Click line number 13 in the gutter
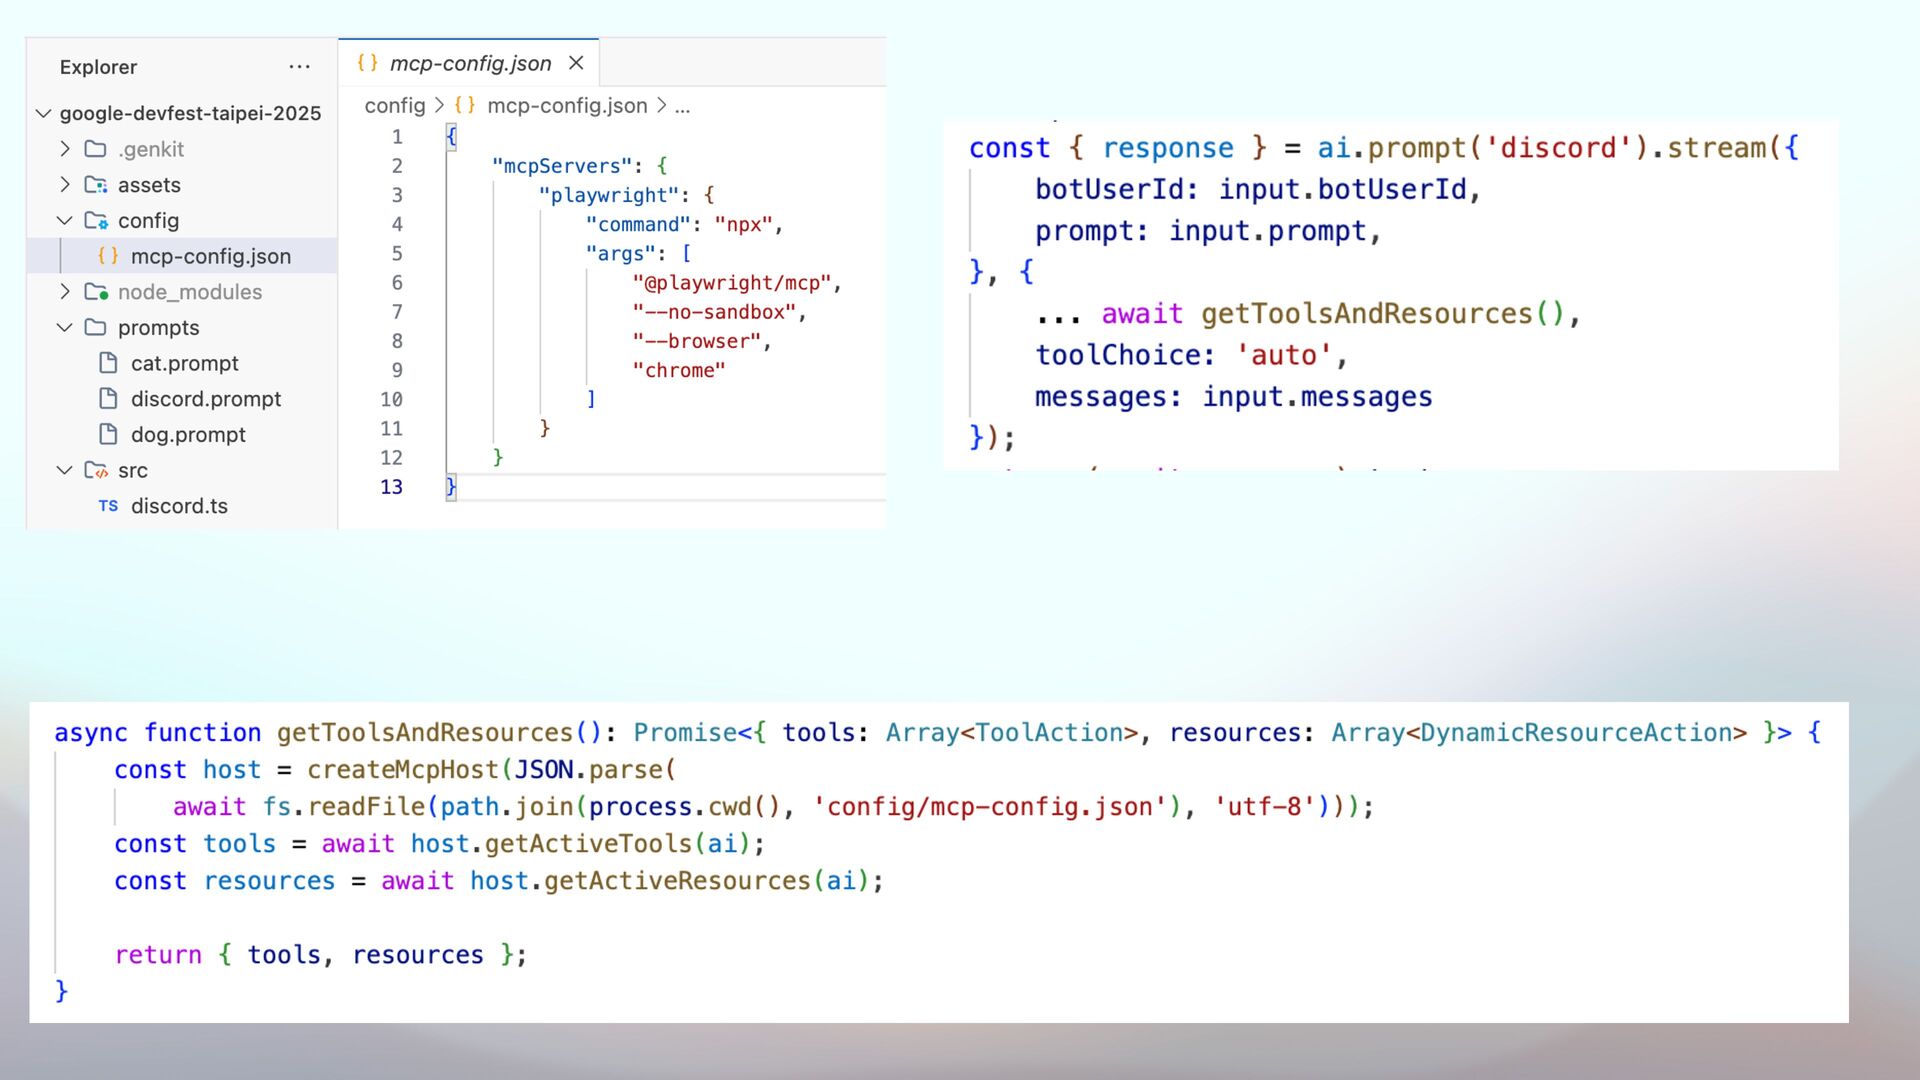Image resolution: width=1920 pixels, height=1080 pixels. [x=391, y=487]
